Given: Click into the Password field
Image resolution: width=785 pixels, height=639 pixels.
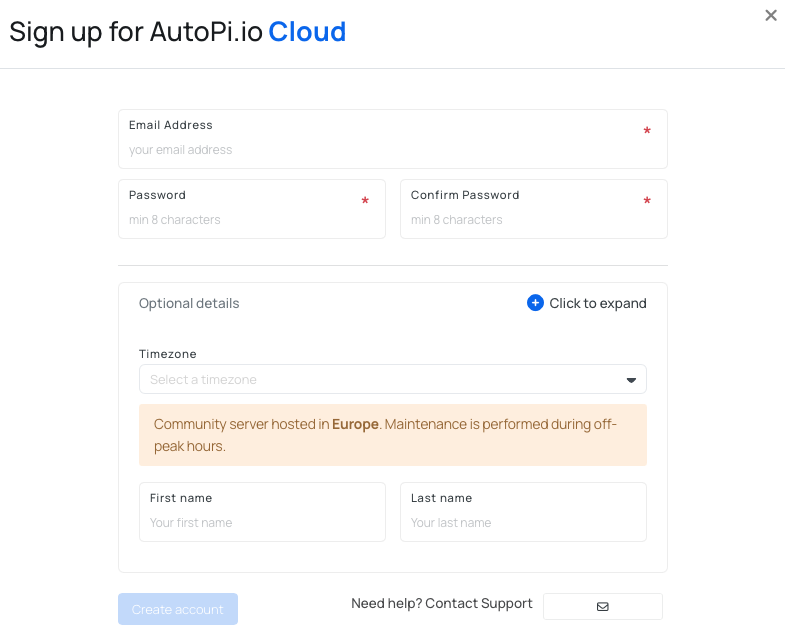Looking at the screenshot, I should [252, 209].
